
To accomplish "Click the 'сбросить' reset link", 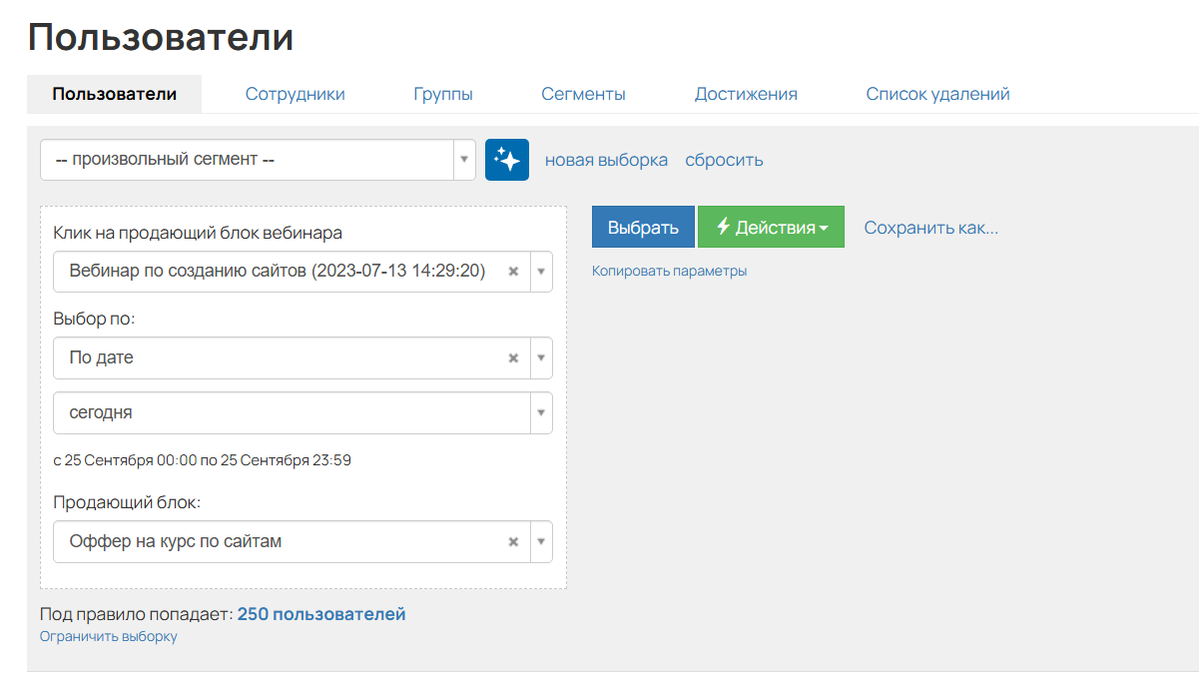I will [x=724, y=160].
